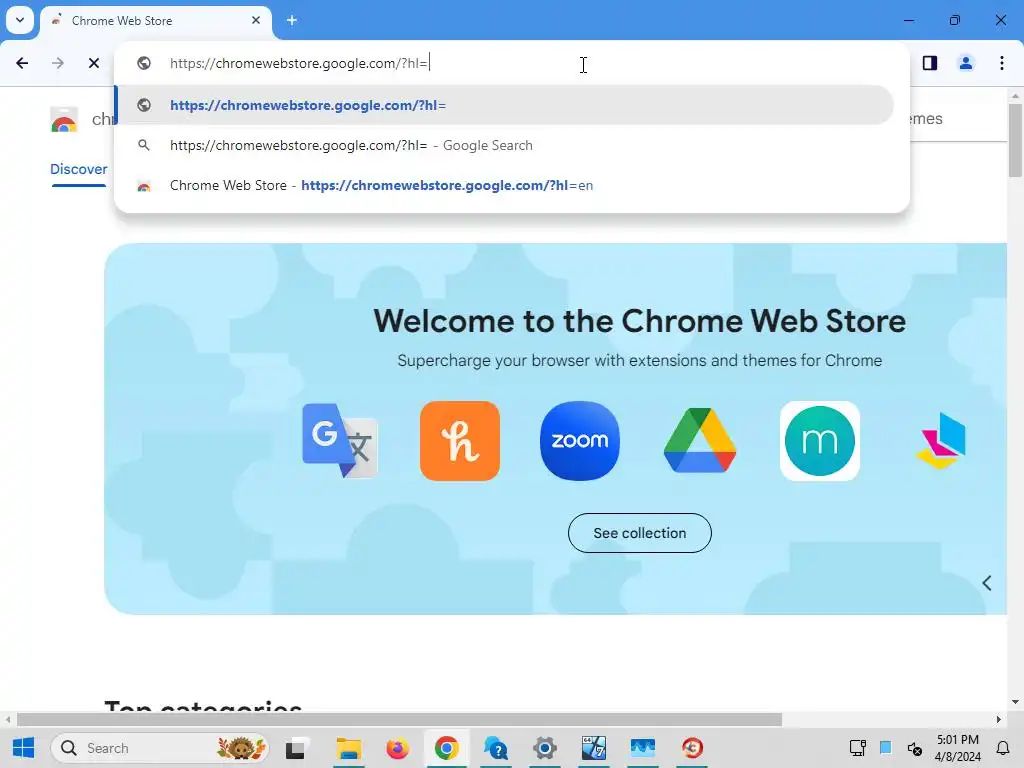
Task: Open File Explorer from the taskbar
Action: point(349,748)
